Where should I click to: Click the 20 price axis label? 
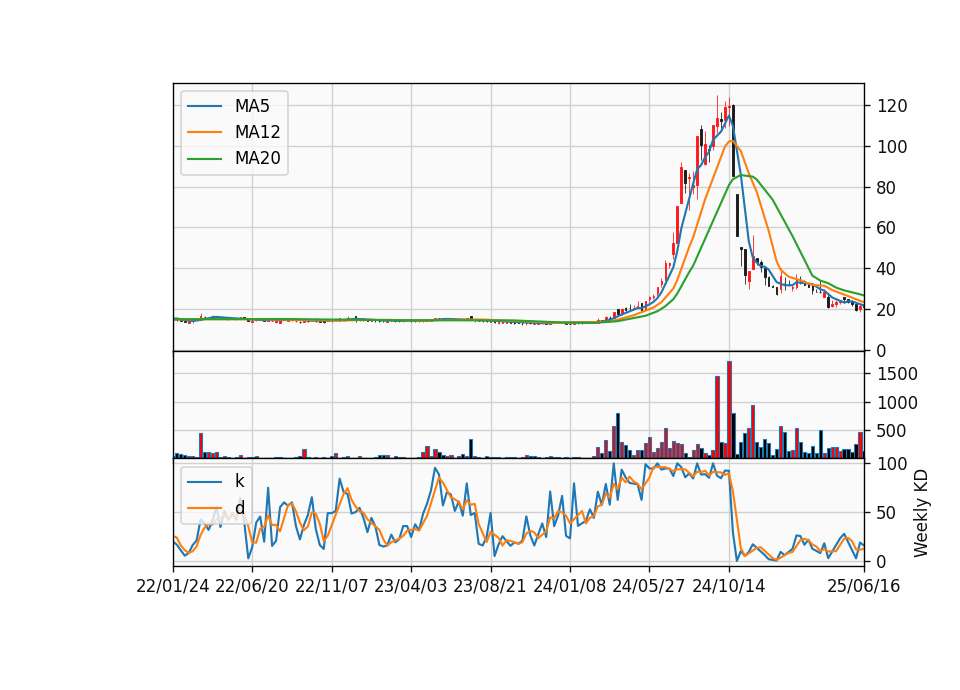tap(886, 310)
